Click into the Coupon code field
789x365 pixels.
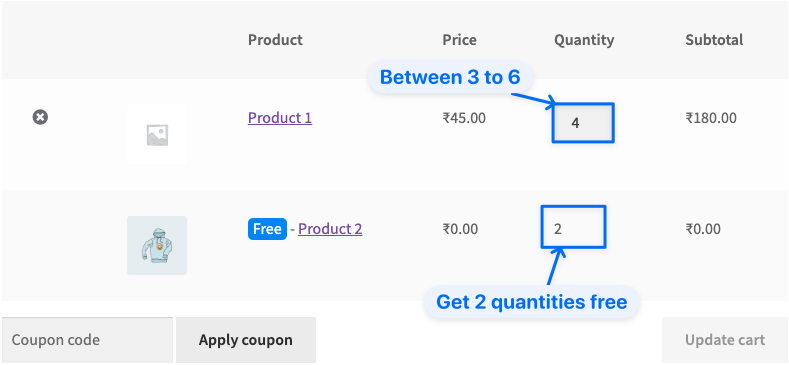87,340
